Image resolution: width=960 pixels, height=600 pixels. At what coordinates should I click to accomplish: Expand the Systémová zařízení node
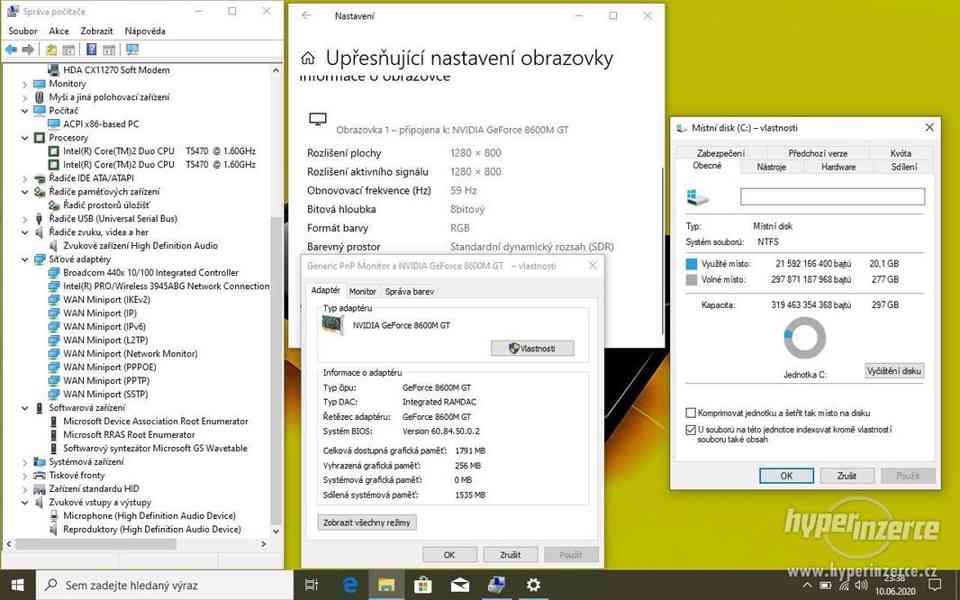click(x=25, y=462)
